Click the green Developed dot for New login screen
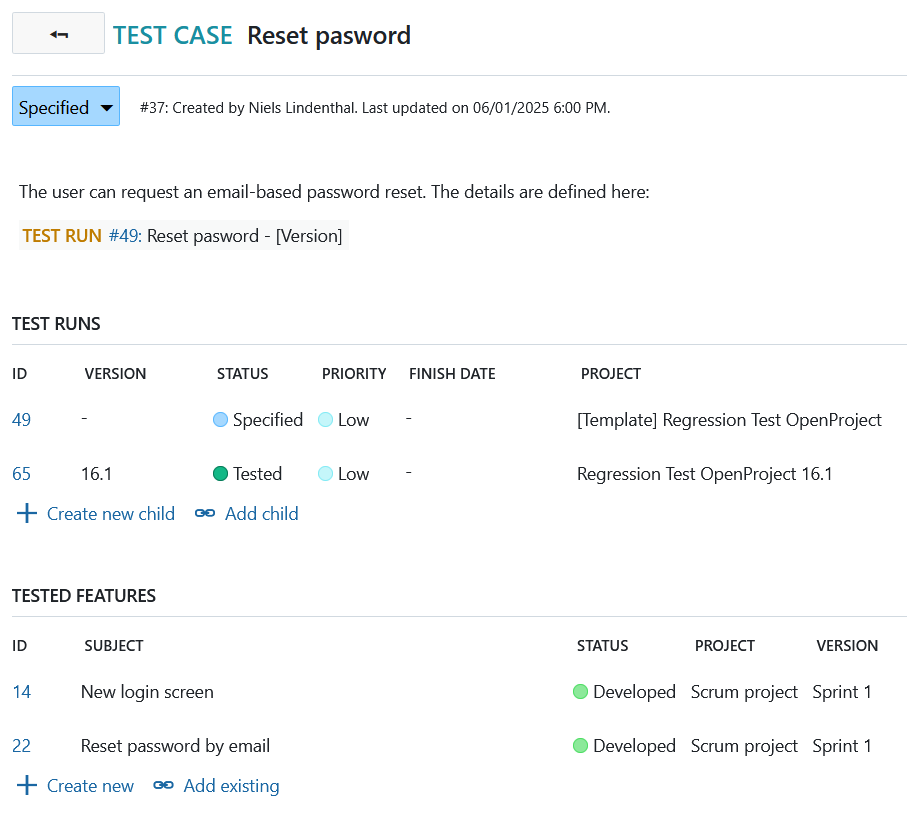 pos(580,692)
